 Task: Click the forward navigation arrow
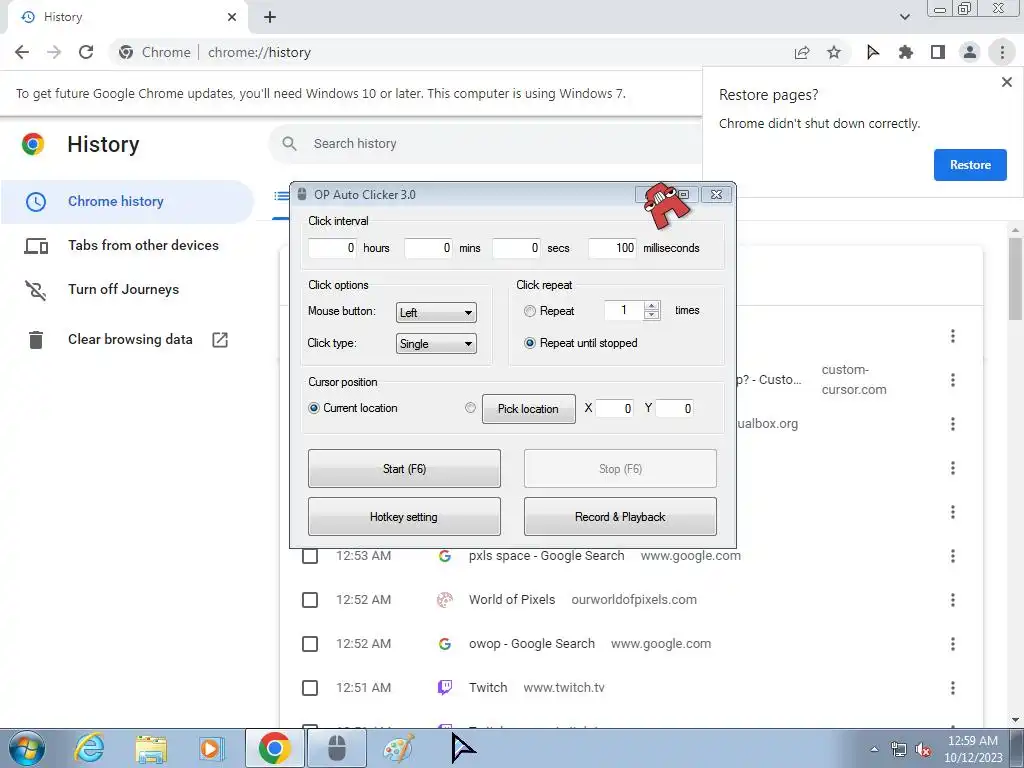54,52
